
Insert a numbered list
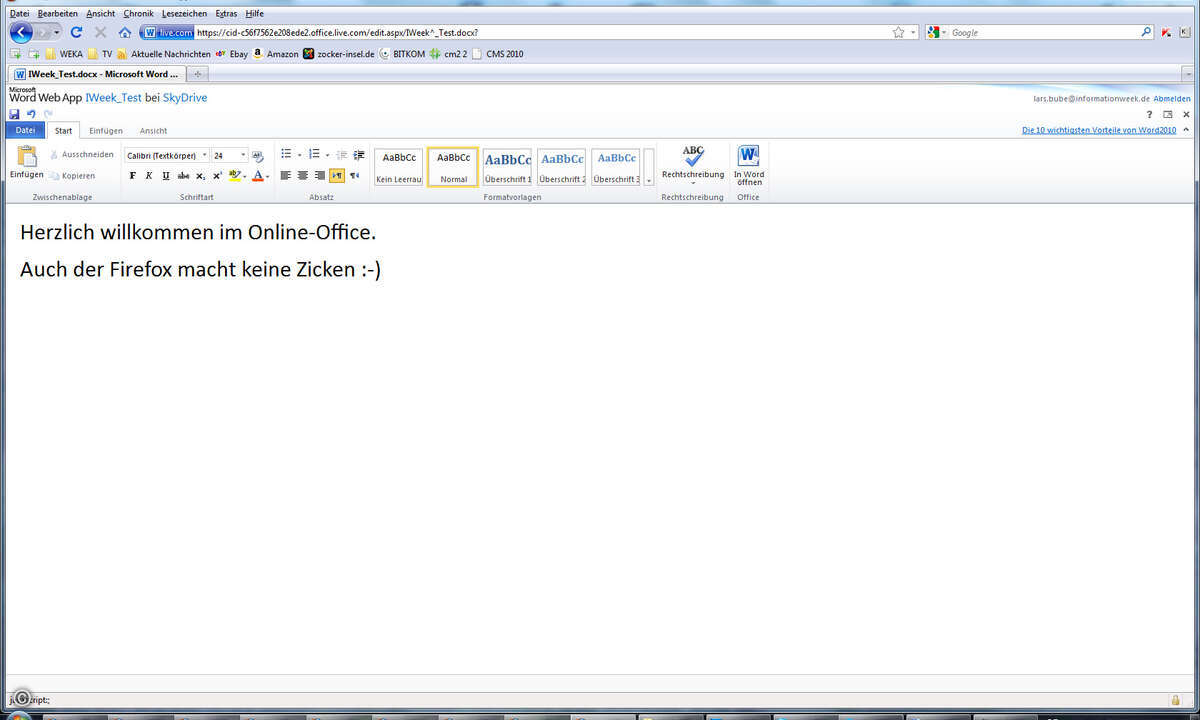314,155
